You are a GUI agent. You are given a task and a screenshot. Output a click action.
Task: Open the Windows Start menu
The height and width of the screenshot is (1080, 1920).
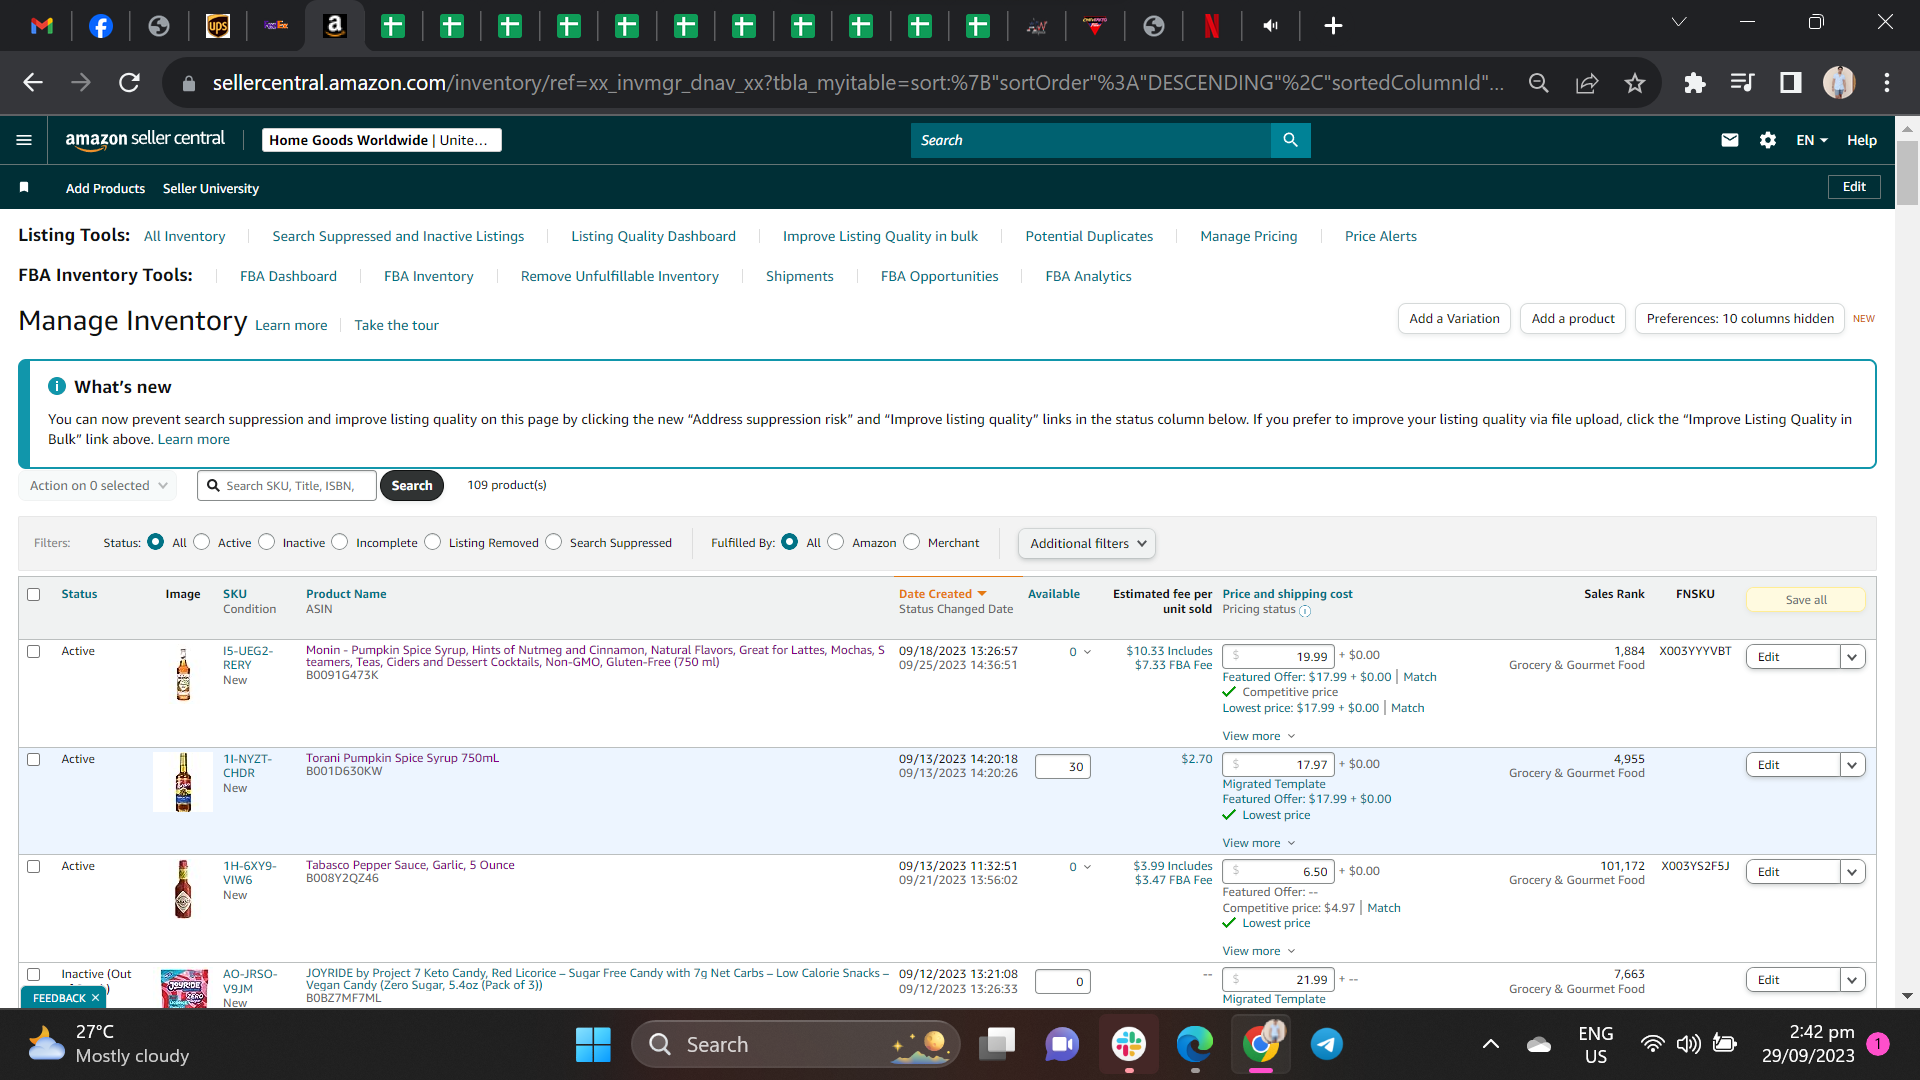pyautogui.click(x=593, y=1045)
